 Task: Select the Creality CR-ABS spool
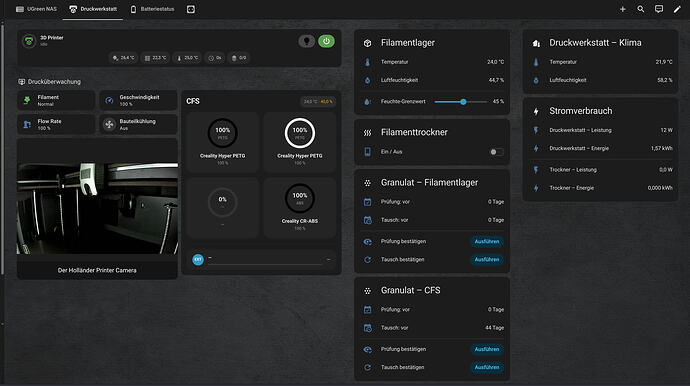tap(300, 208)
